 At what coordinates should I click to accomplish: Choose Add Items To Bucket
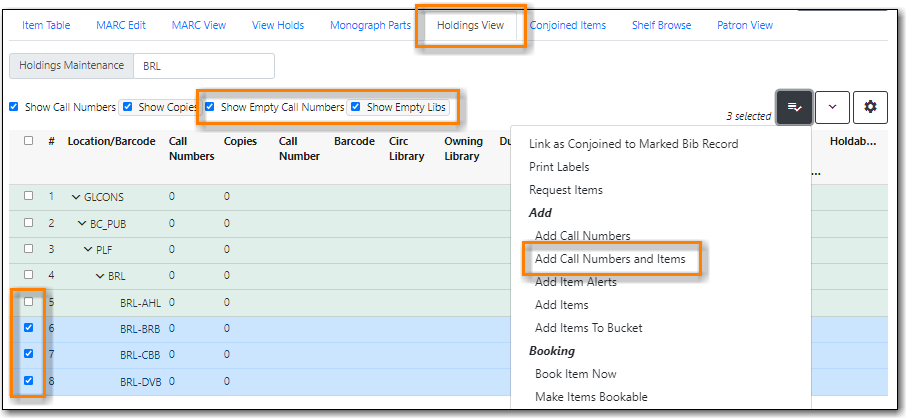(589, 328)
